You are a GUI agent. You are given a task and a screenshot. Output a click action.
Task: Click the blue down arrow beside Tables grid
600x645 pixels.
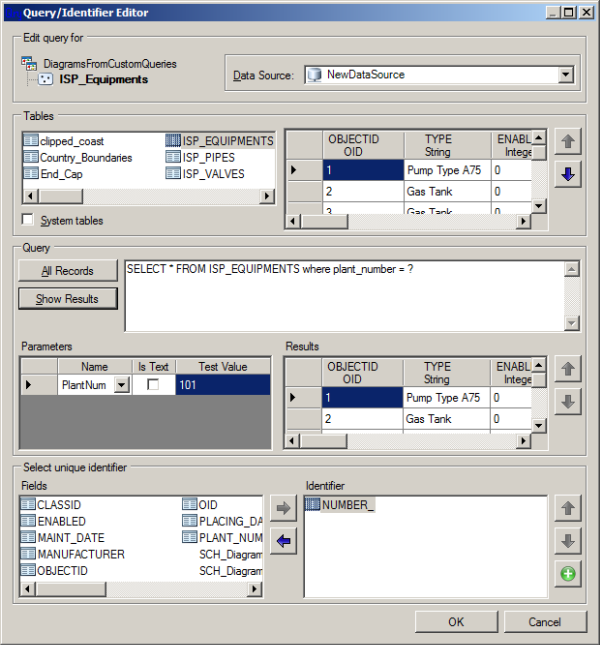[x=568, y=174]
